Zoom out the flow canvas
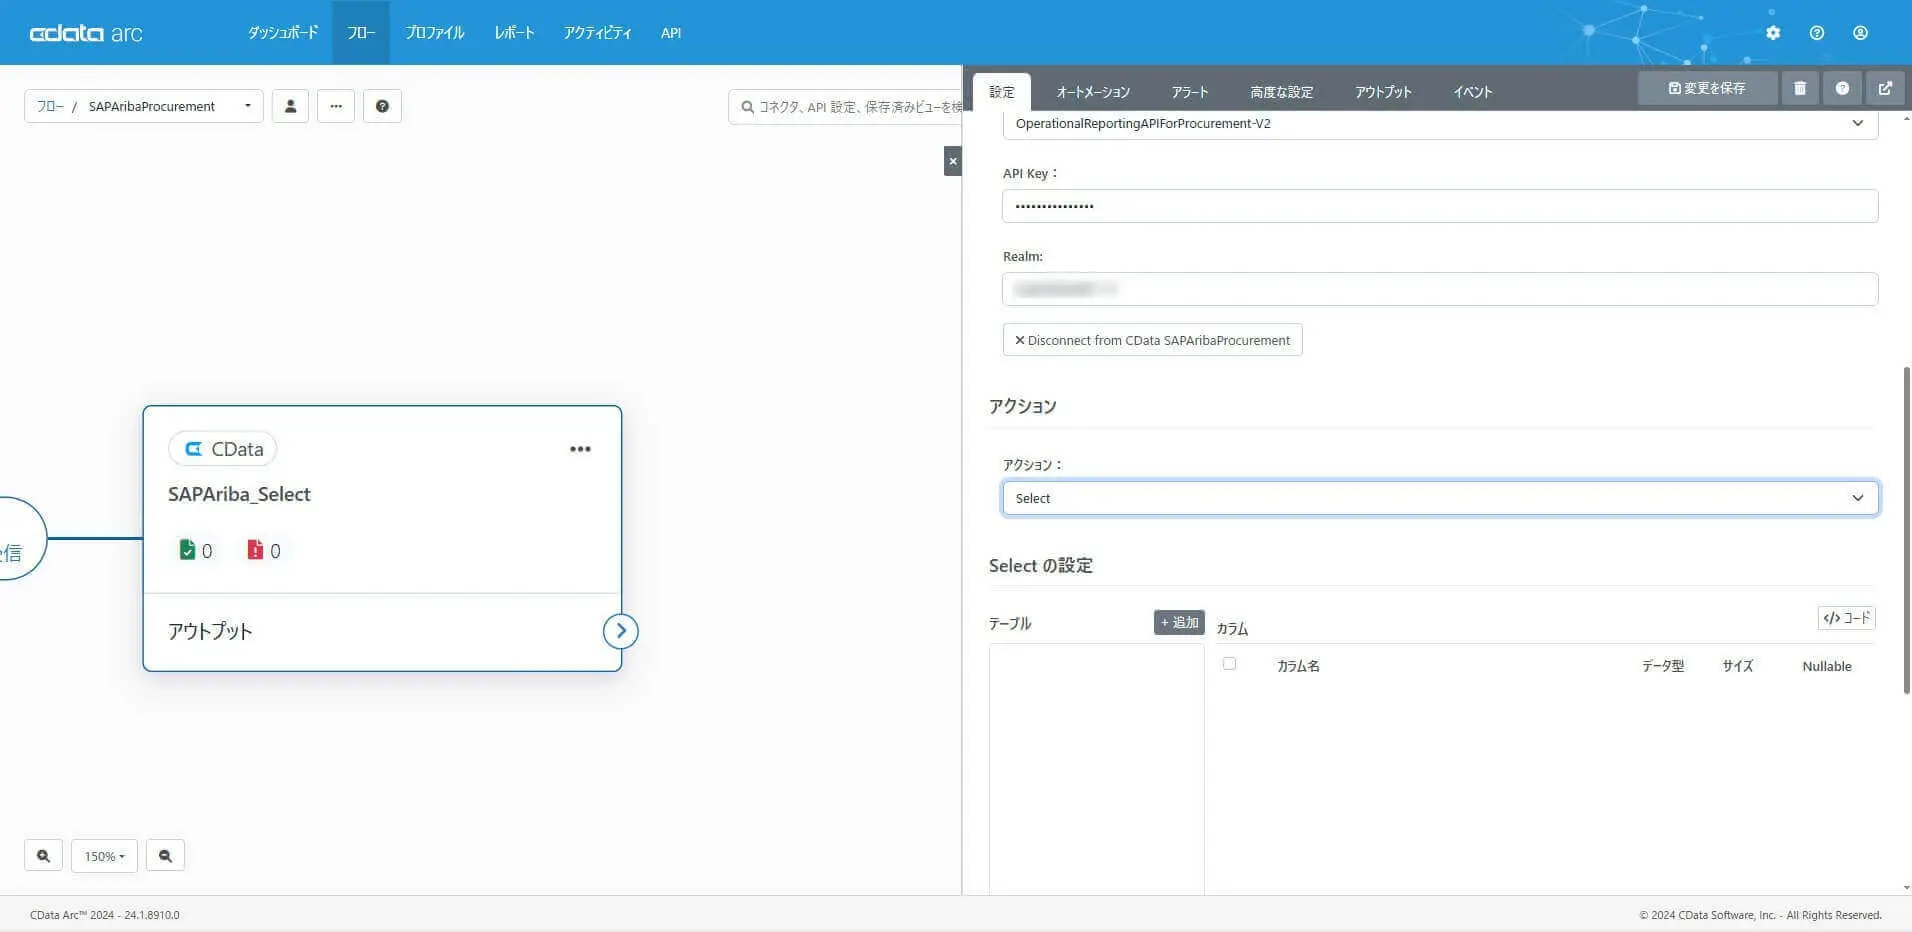1912x932 pixels. click(165, 856)
